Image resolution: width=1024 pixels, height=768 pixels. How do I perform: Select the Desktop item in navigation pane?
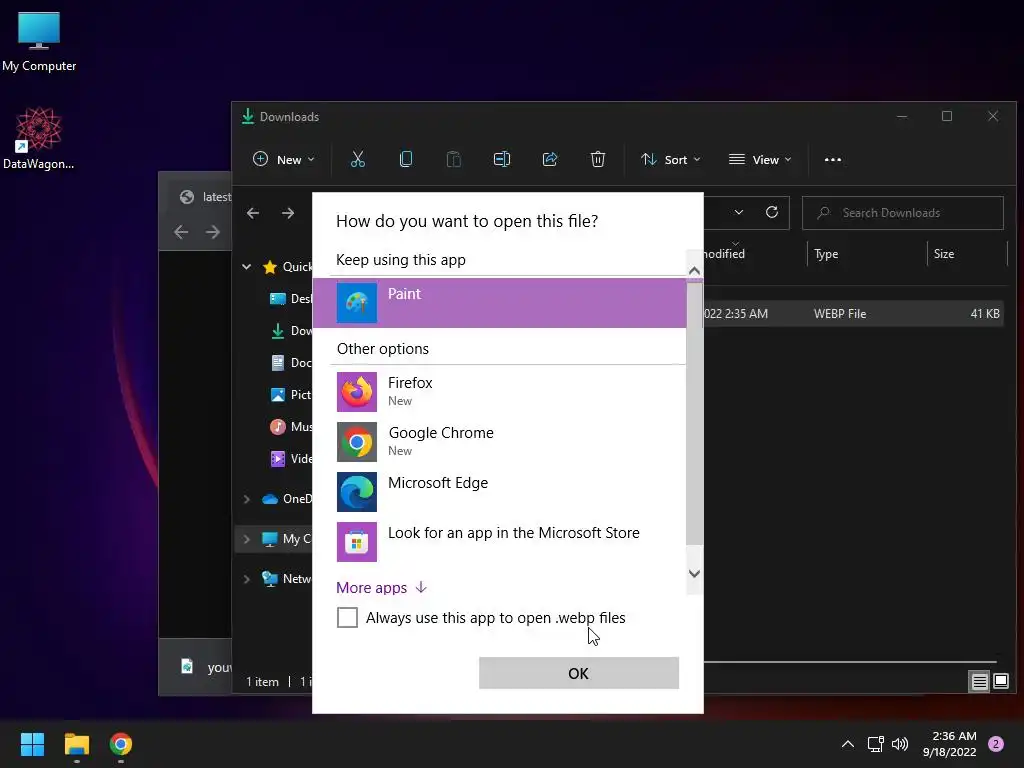click(291, 298)
